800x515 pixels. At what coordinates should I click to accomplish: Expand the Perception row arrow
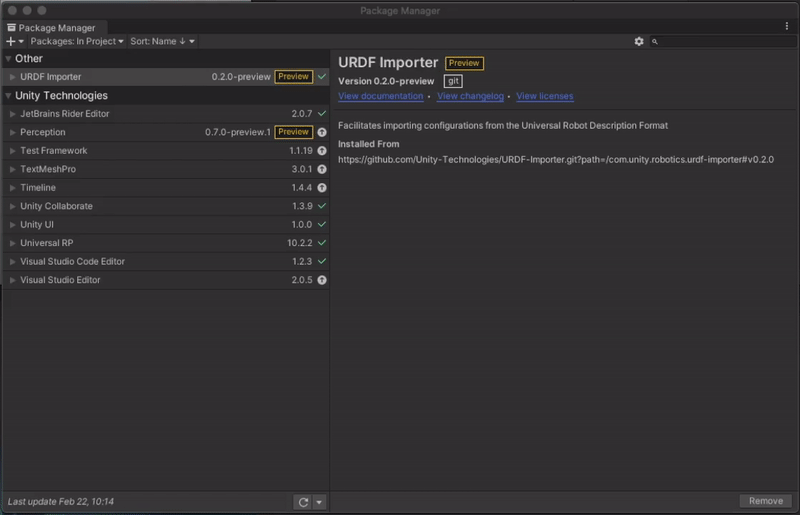tap(12, 132)
